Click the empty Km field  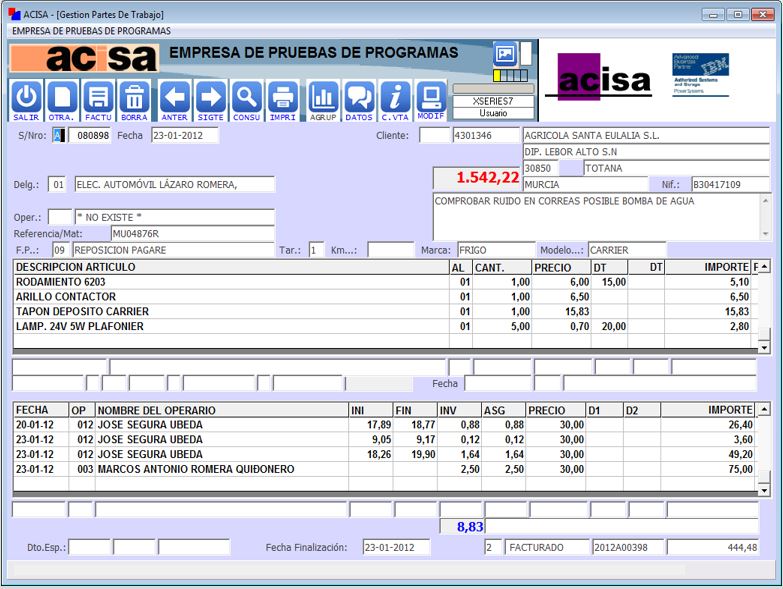tap(391, 250)
